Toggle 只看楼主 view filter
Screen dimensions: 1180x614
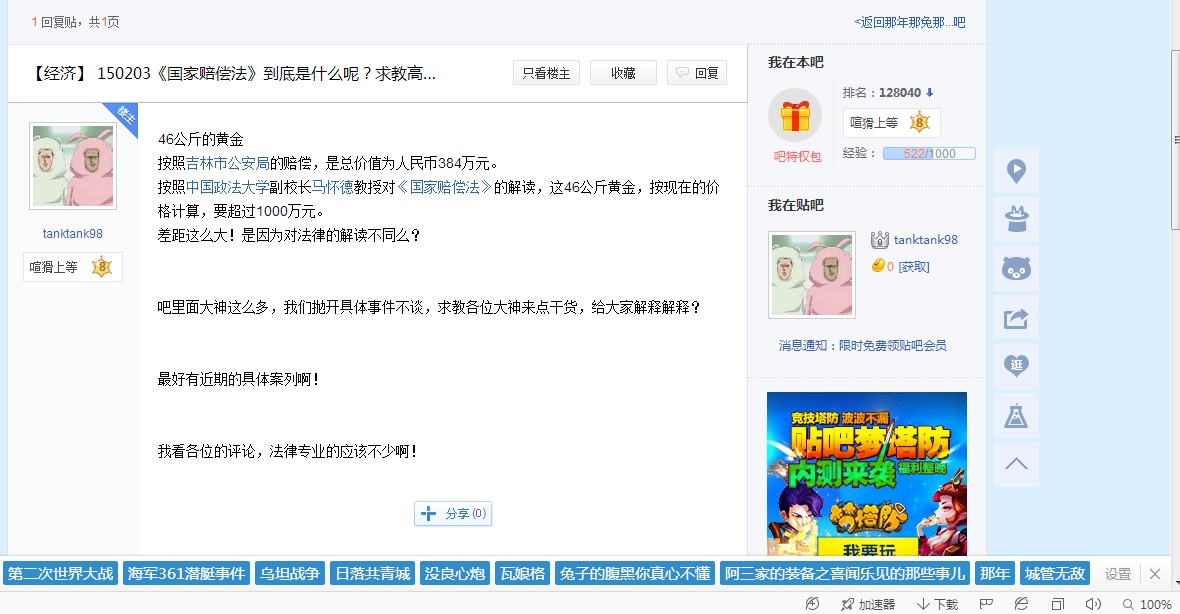point(546,73)
